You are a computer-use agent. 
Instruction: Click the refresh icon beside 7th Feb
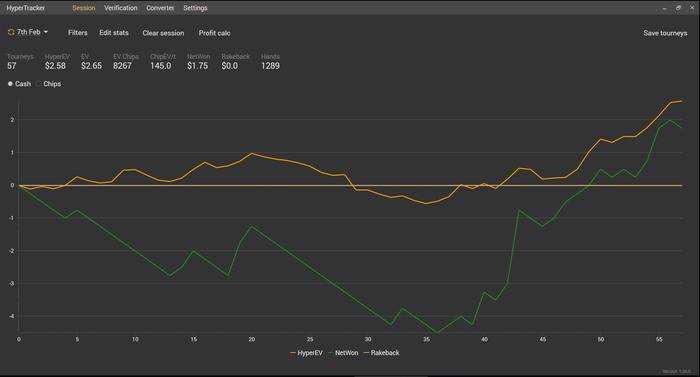[11, 32]
